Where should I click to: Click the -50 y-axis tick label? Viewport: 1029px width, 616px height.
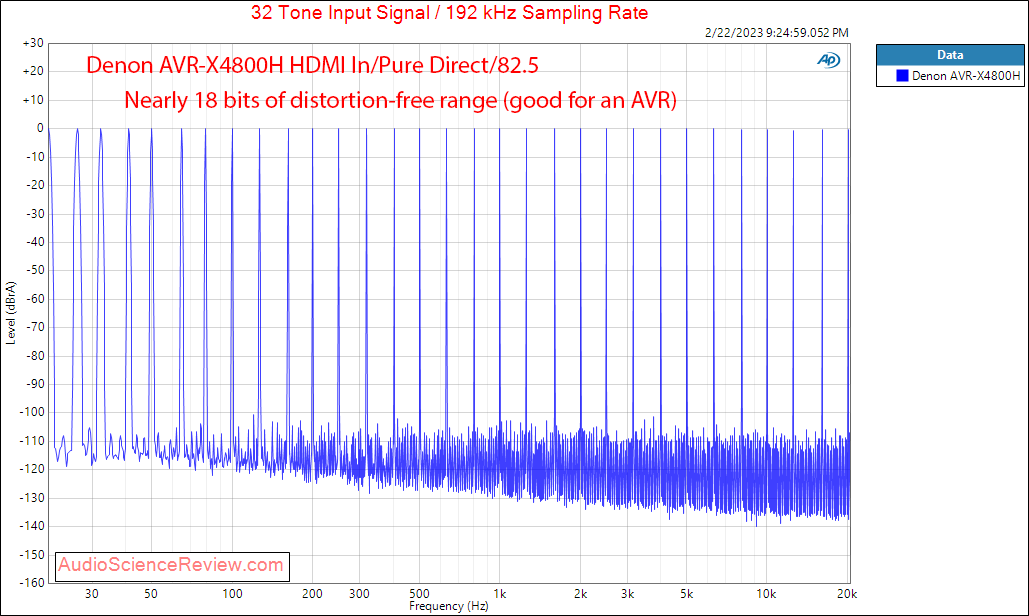click(35, 270)
